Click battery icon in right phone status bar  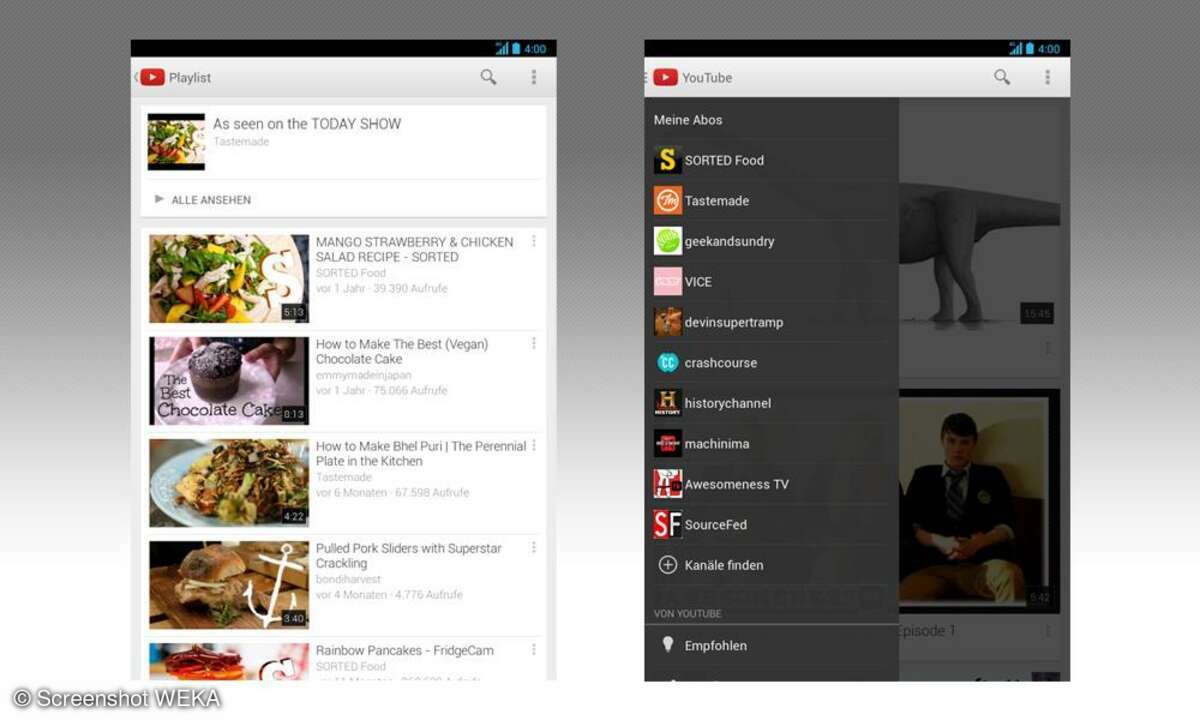[1030, 48]
